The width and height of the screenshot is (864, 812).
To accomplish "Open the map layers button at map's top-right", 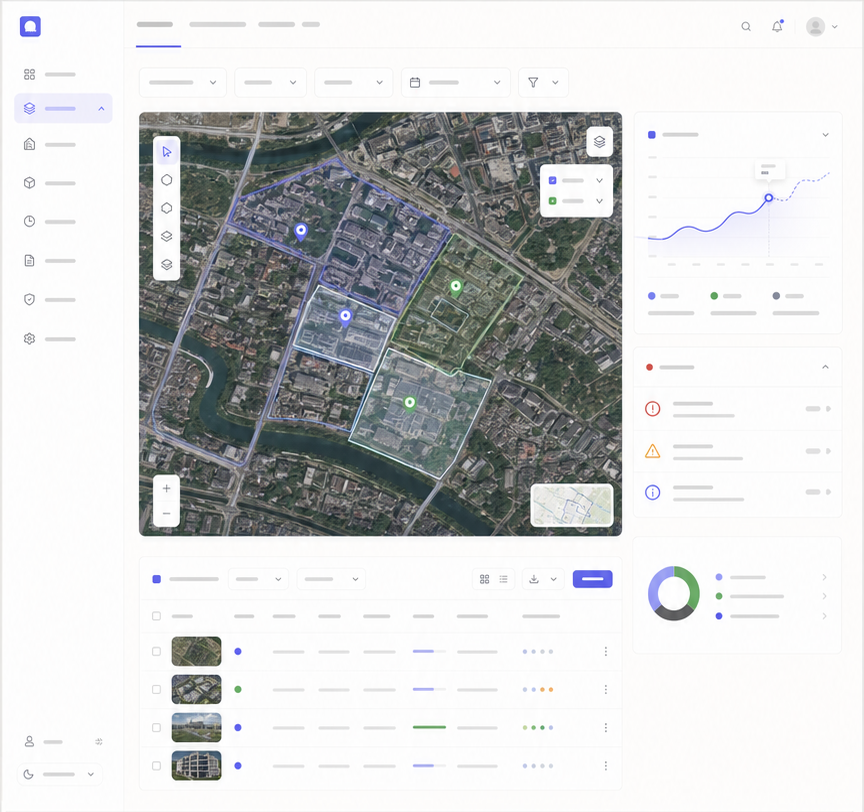I will (600, 142).
